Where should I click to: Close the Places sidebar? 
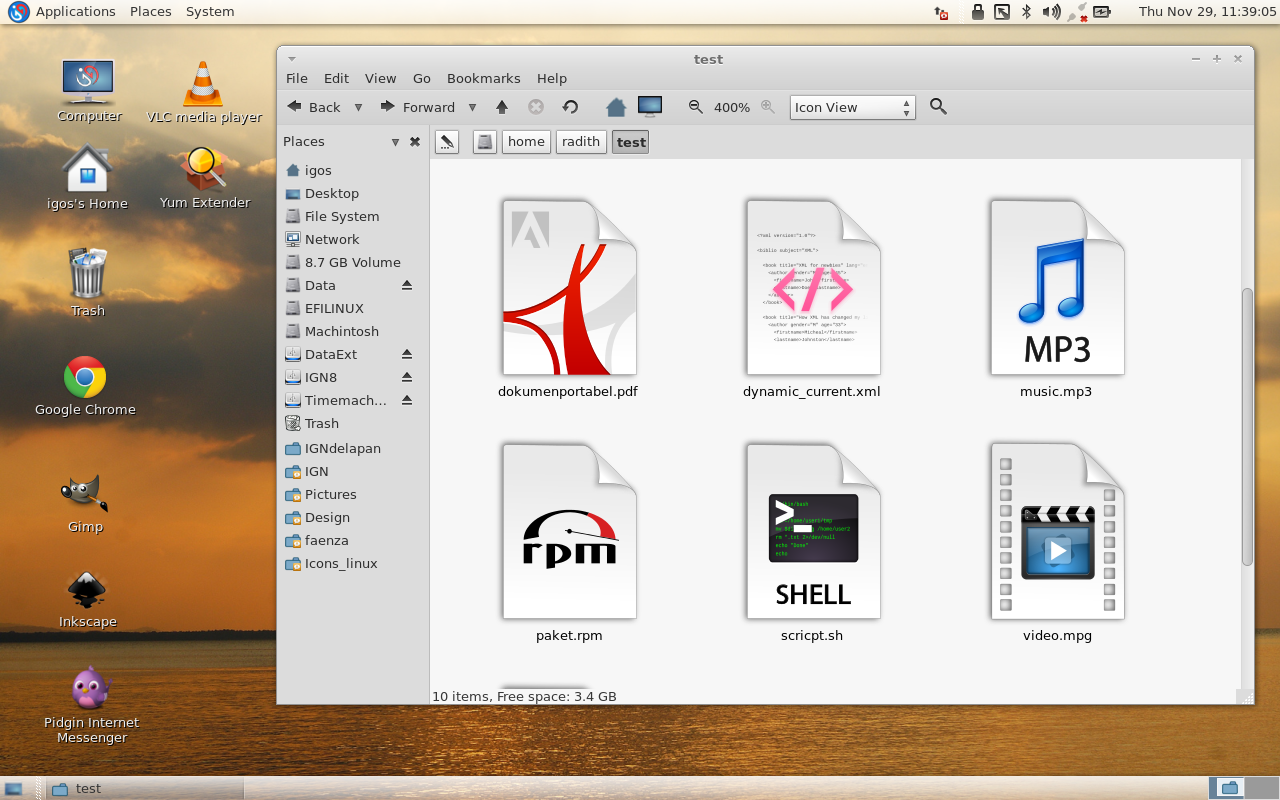pos(415,142)
